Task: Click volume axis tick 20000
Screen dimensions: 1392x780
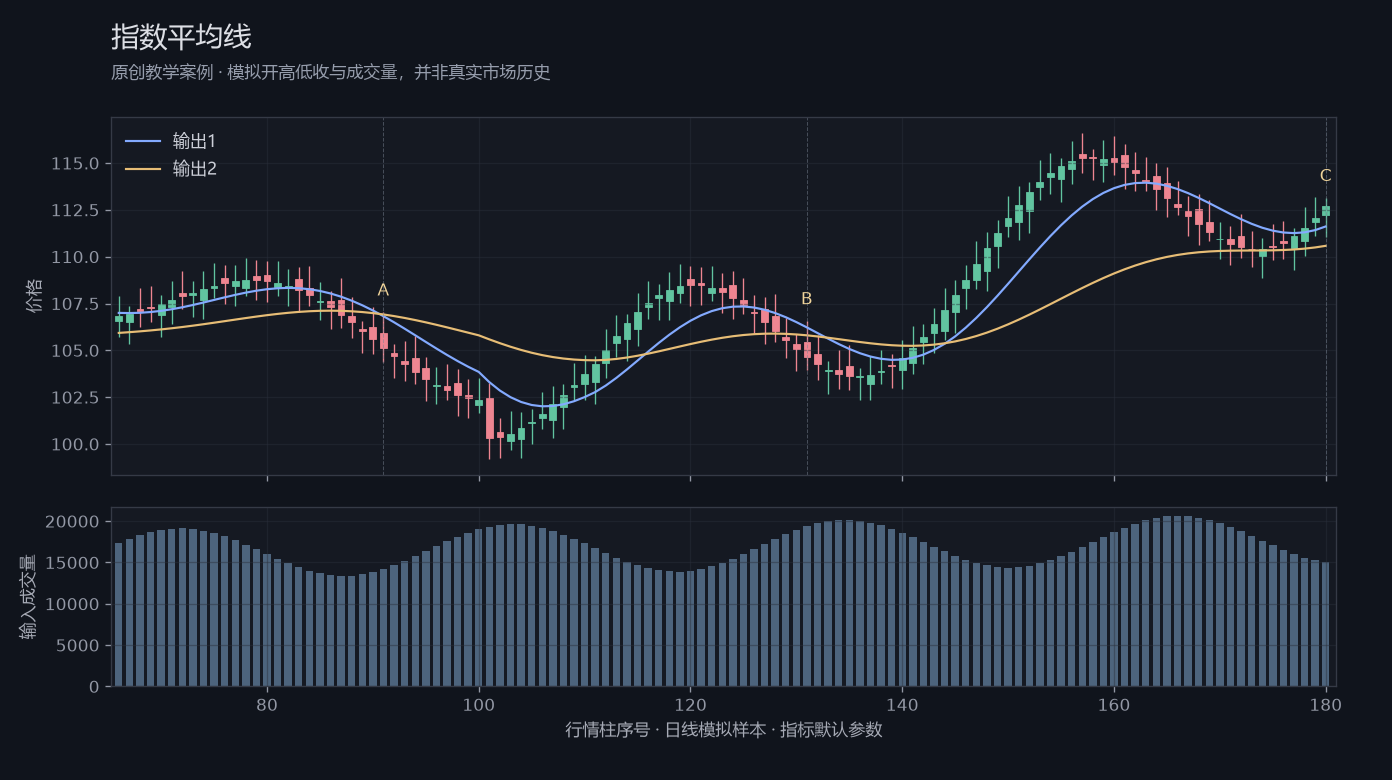Action: click(73, 522)
